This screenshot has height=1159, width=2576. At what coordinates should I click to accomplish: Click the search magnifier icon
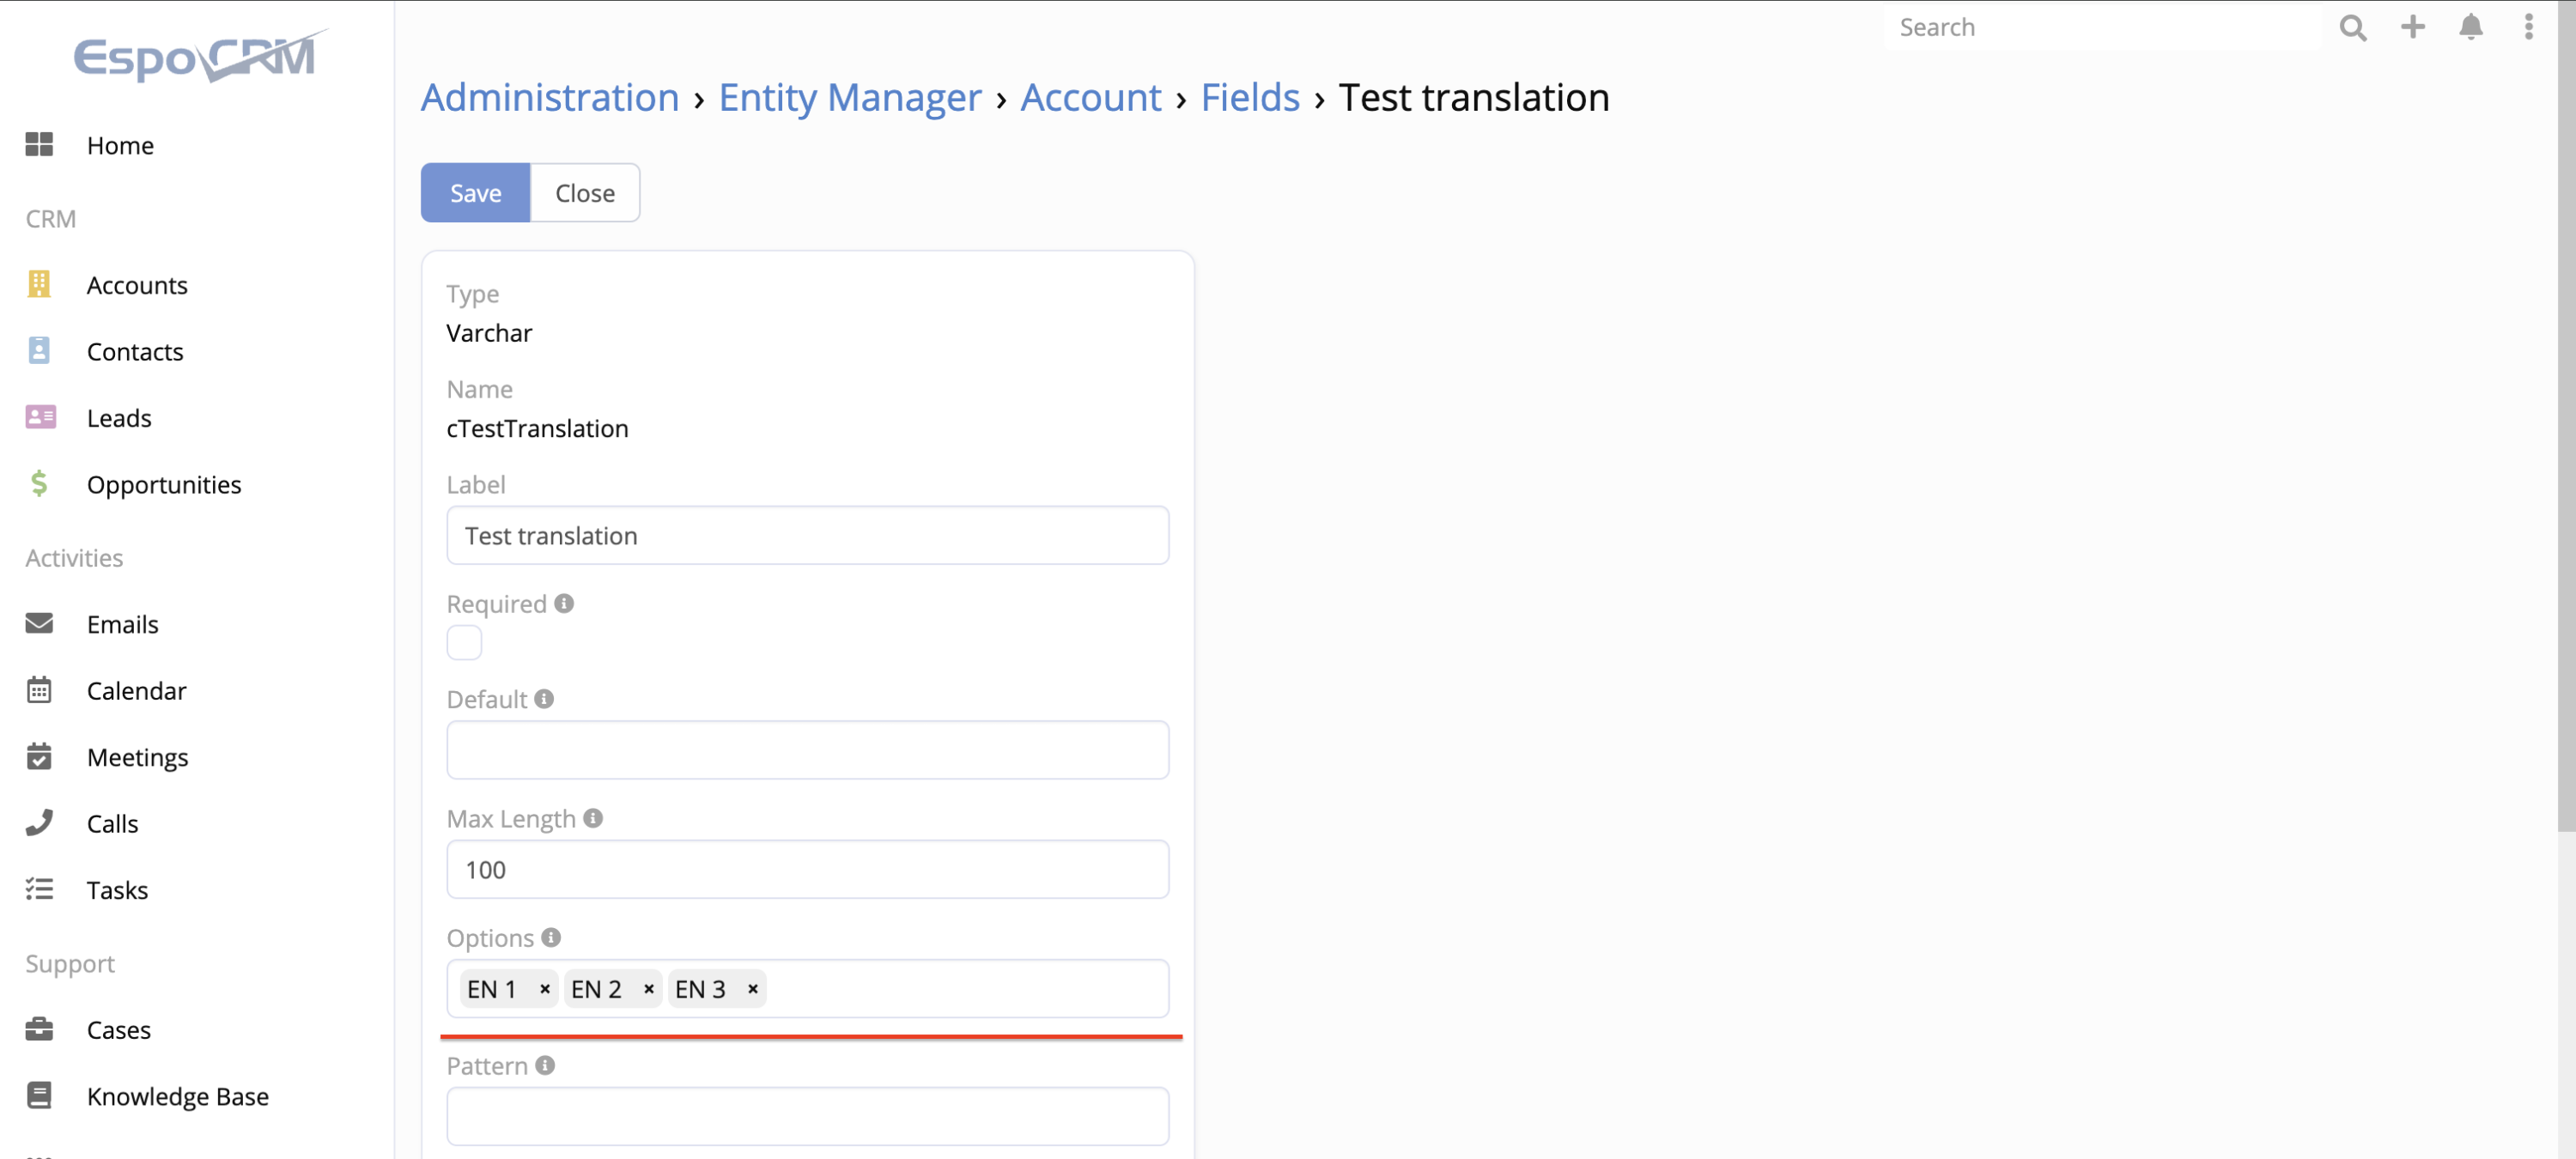[x=2352, y=27]
